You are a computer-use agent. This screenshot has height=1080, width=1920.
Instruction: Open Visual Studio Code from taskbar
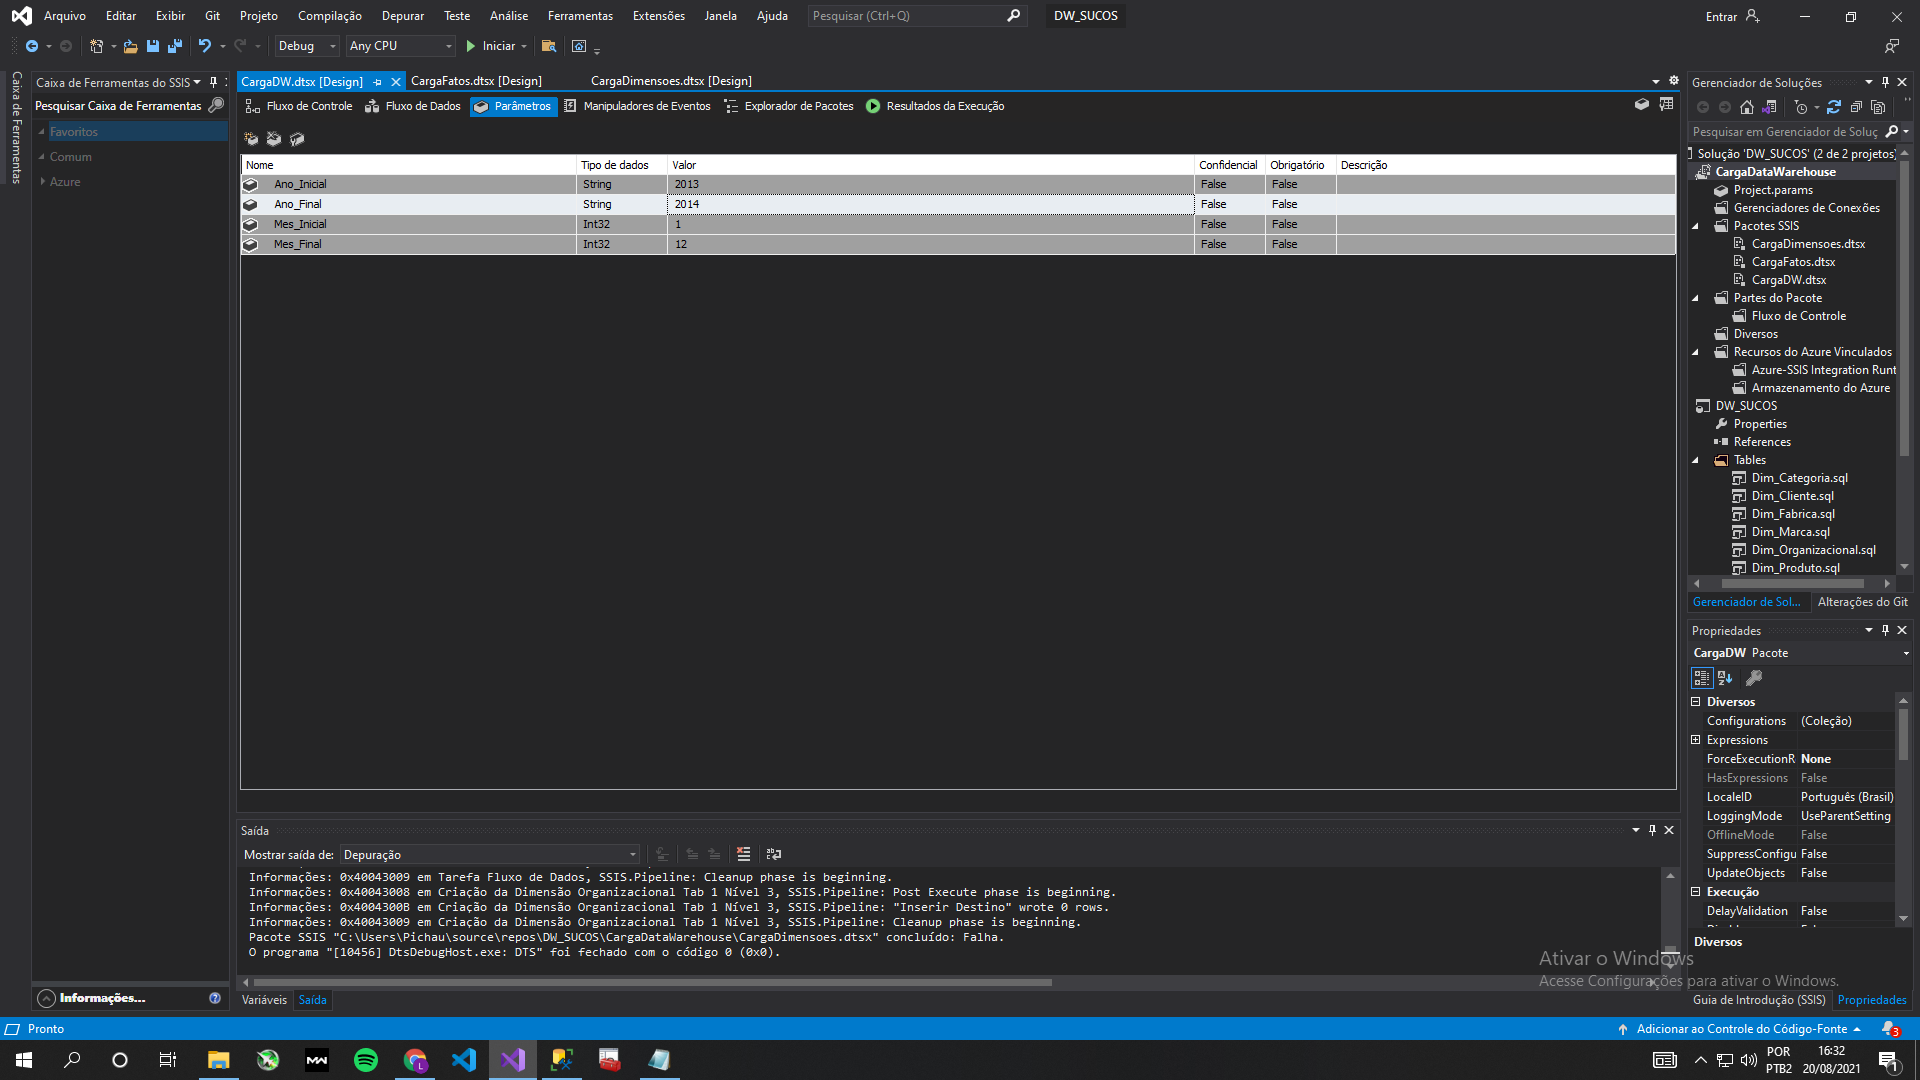464,1060
